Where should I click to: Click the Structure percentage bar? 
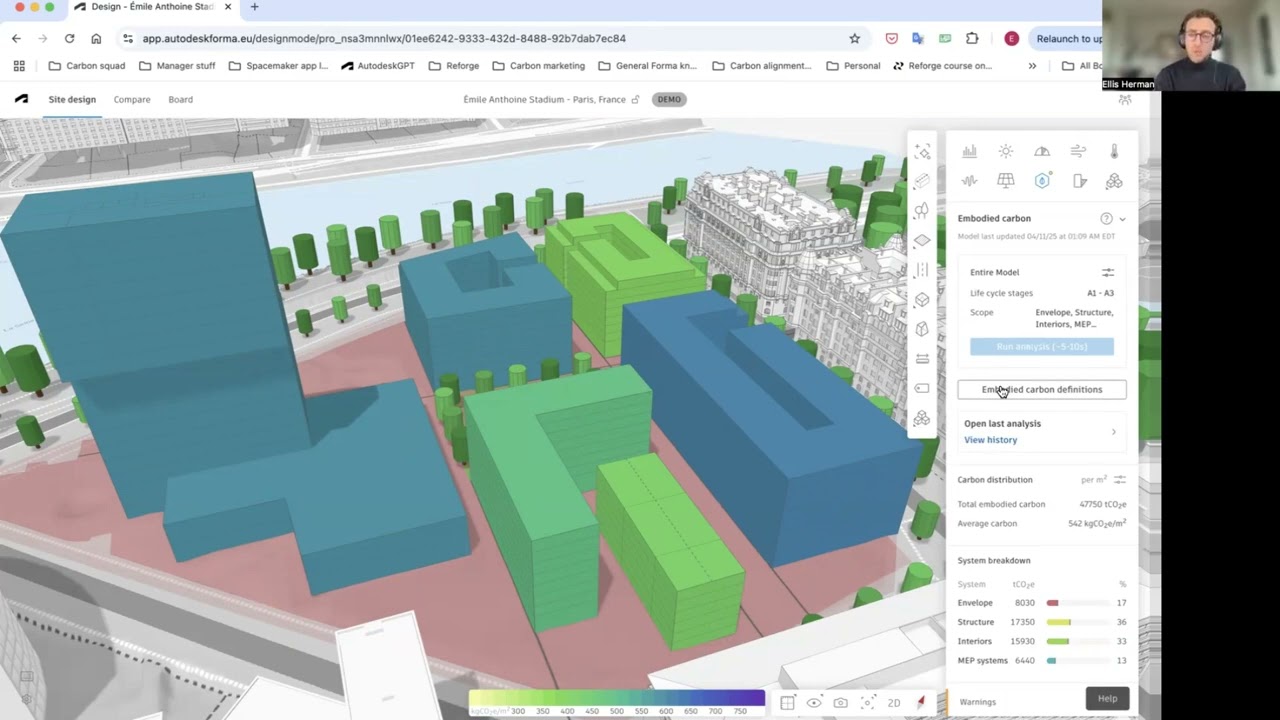[1077, 622]
